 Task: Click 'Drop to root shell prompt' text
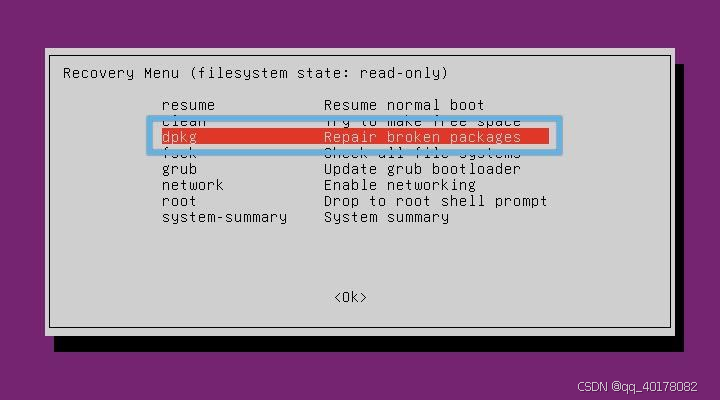point(435,201)
